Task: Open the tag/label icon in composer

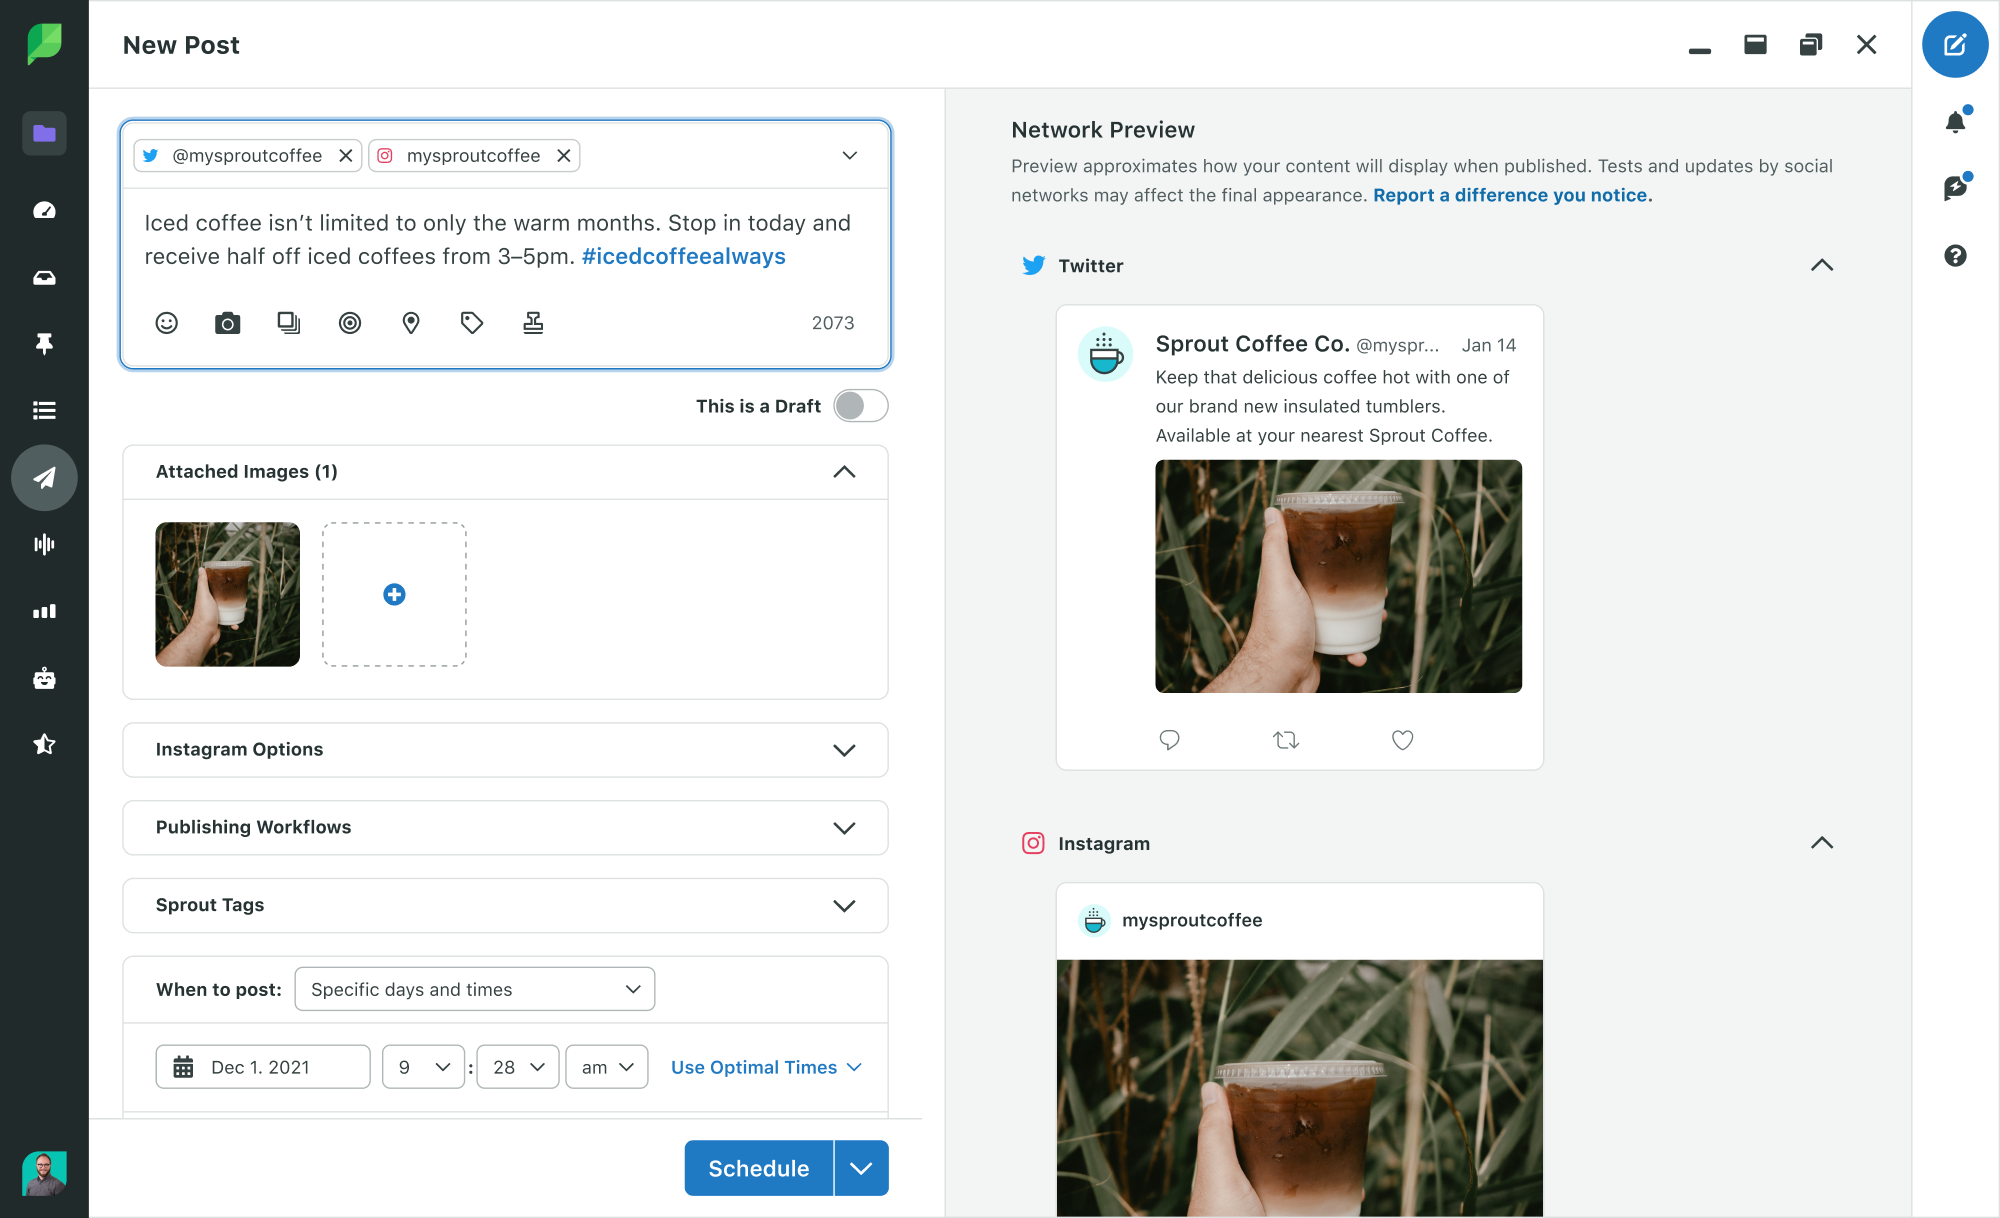Action: tap(471, 321)
